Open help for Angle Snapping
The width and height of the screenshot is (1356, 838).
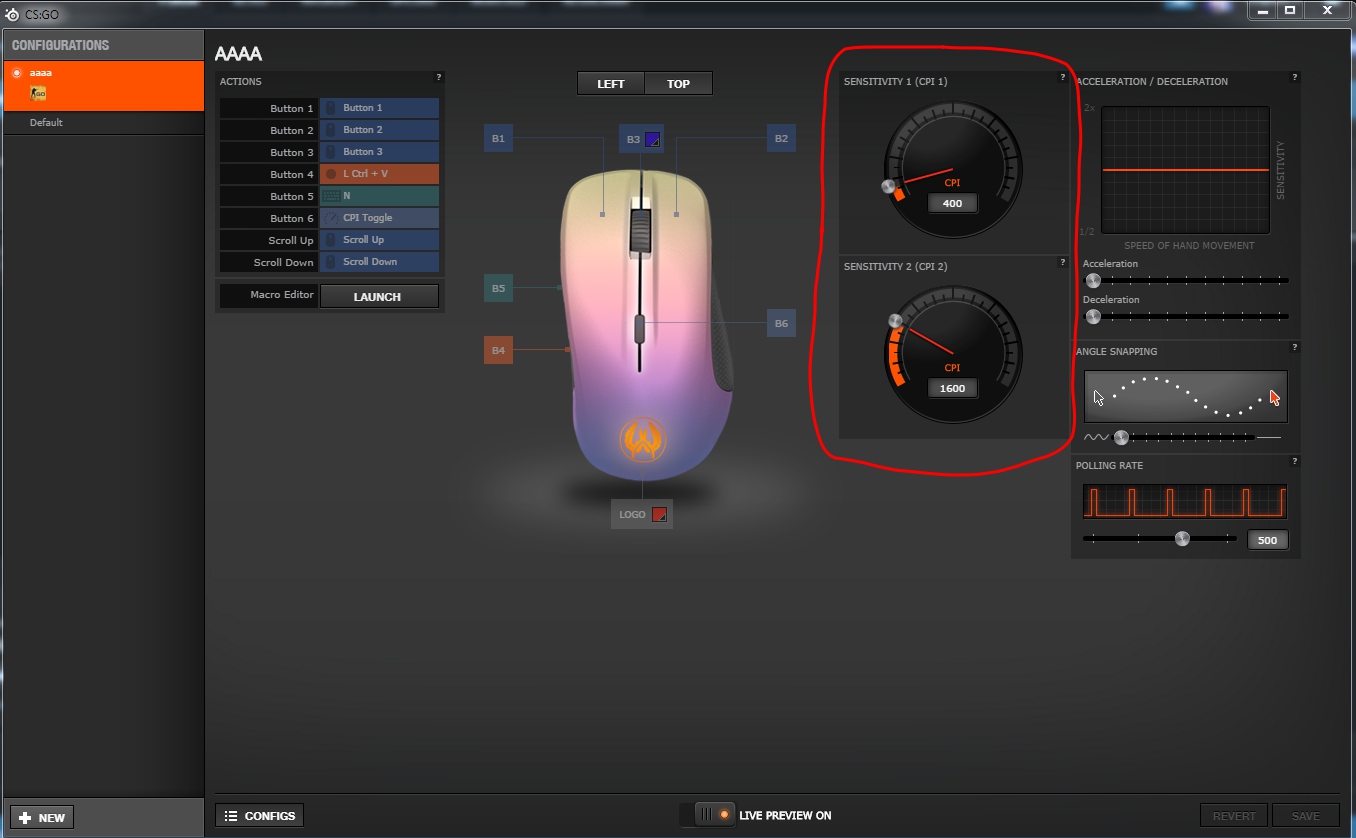coord(1295,347)
